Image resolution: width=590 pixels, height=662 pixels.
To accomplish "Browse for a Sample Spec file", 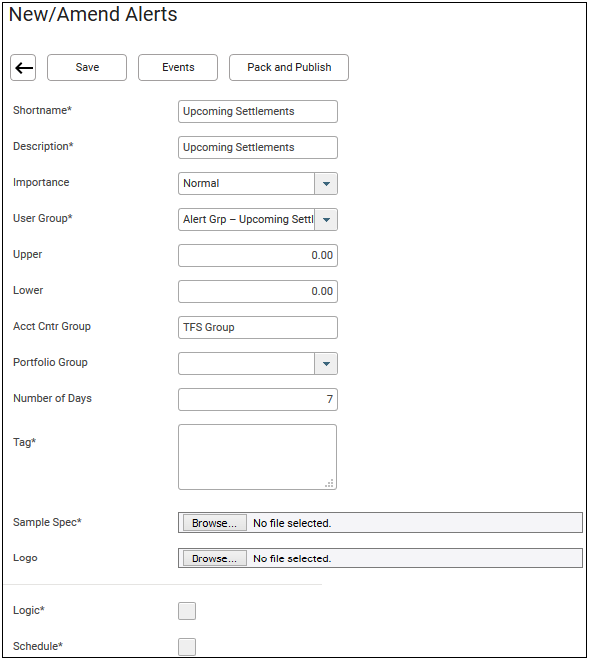I will tap(215, 523).
